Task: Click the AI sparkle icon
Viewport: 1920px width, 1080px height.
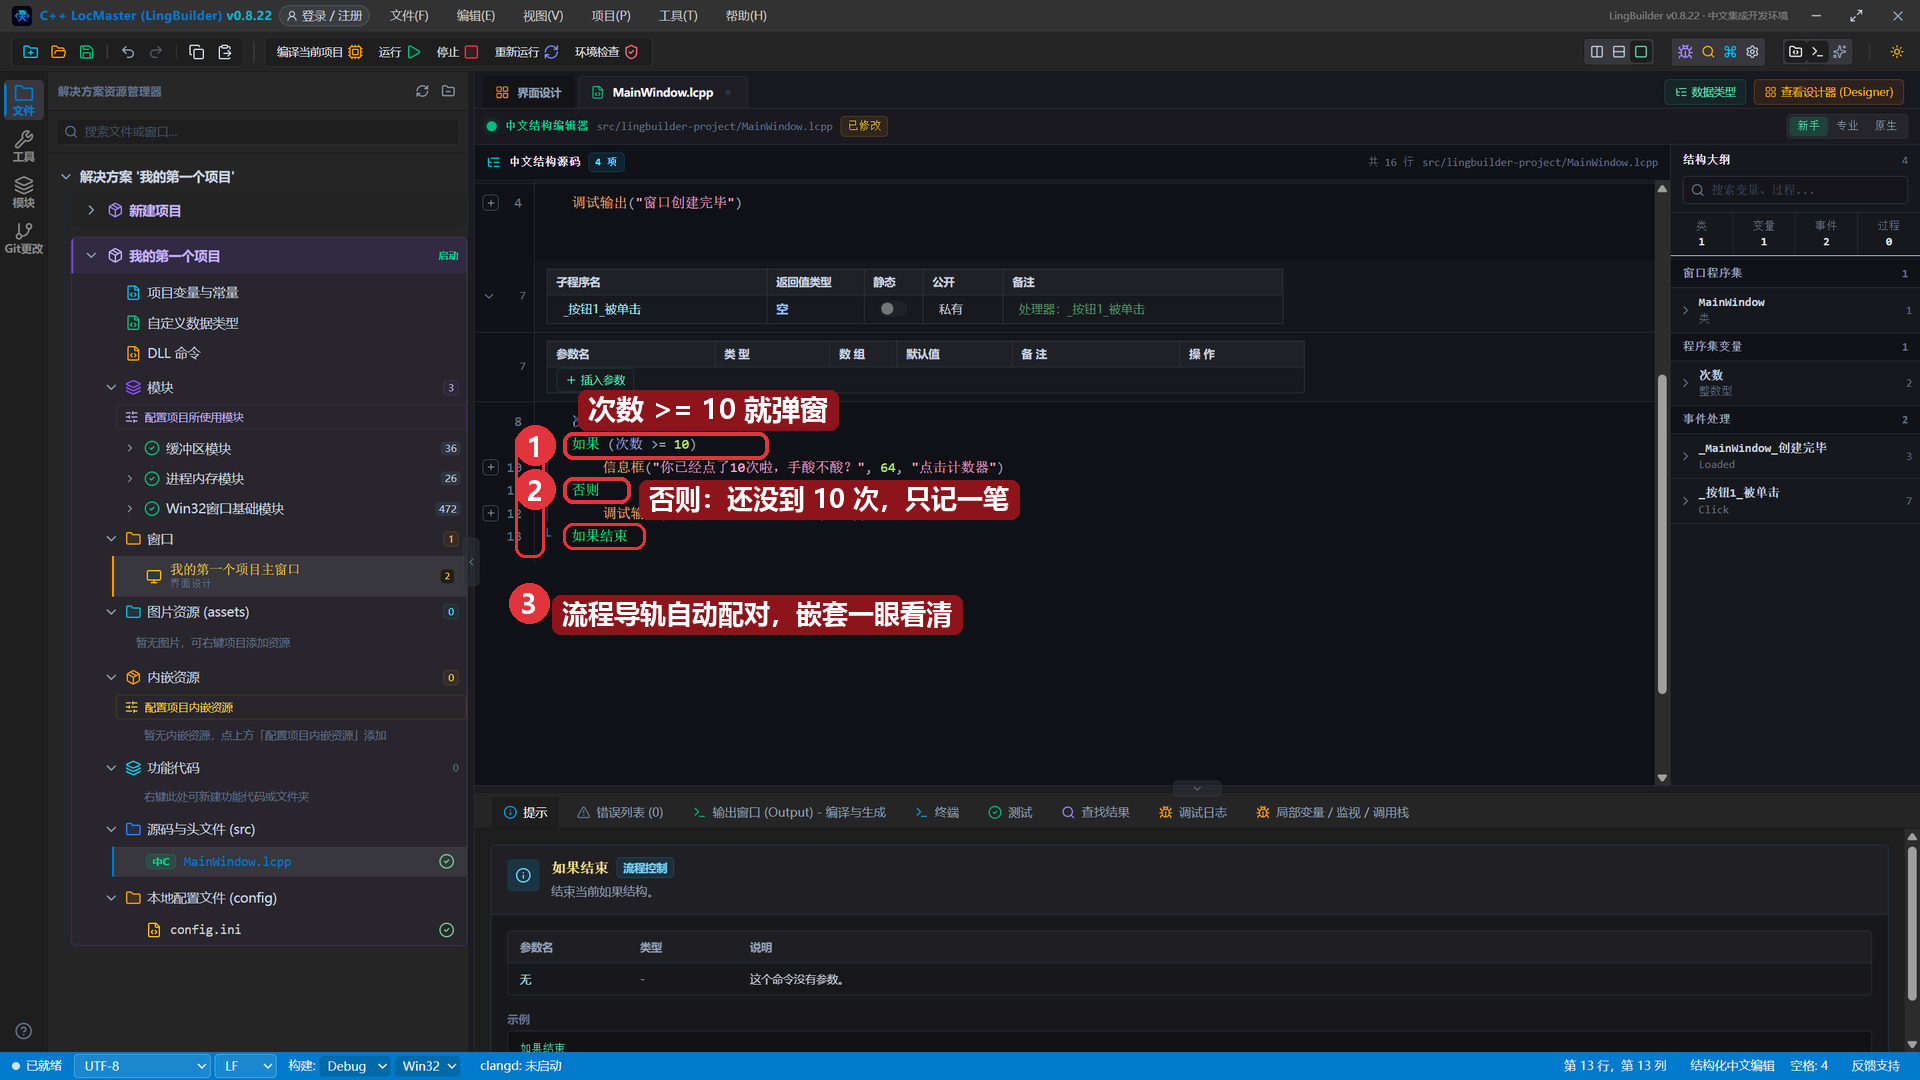Action: 1840,52
